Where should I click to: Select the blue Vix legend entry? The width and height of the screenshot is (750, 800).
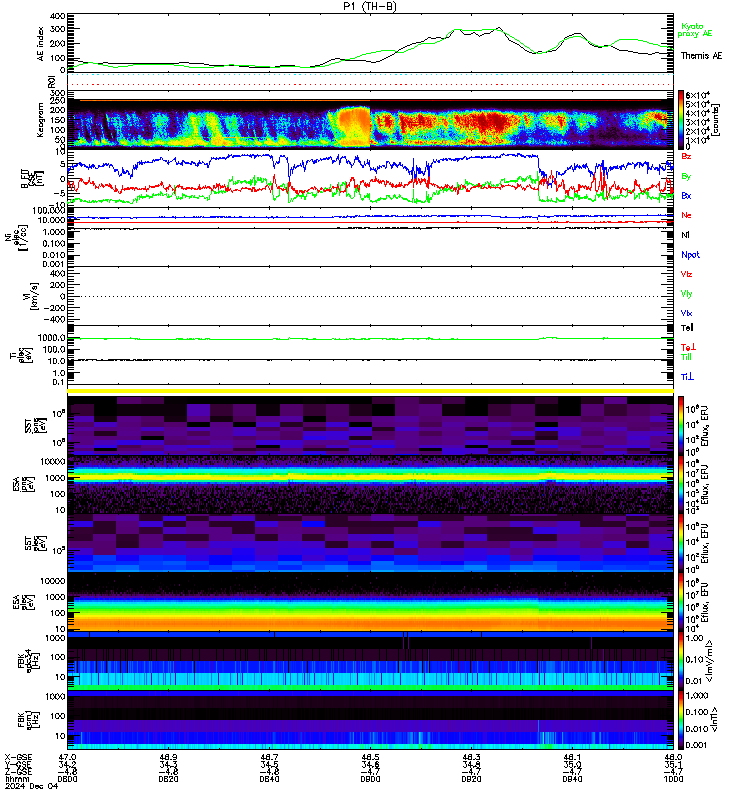[686, 313]
